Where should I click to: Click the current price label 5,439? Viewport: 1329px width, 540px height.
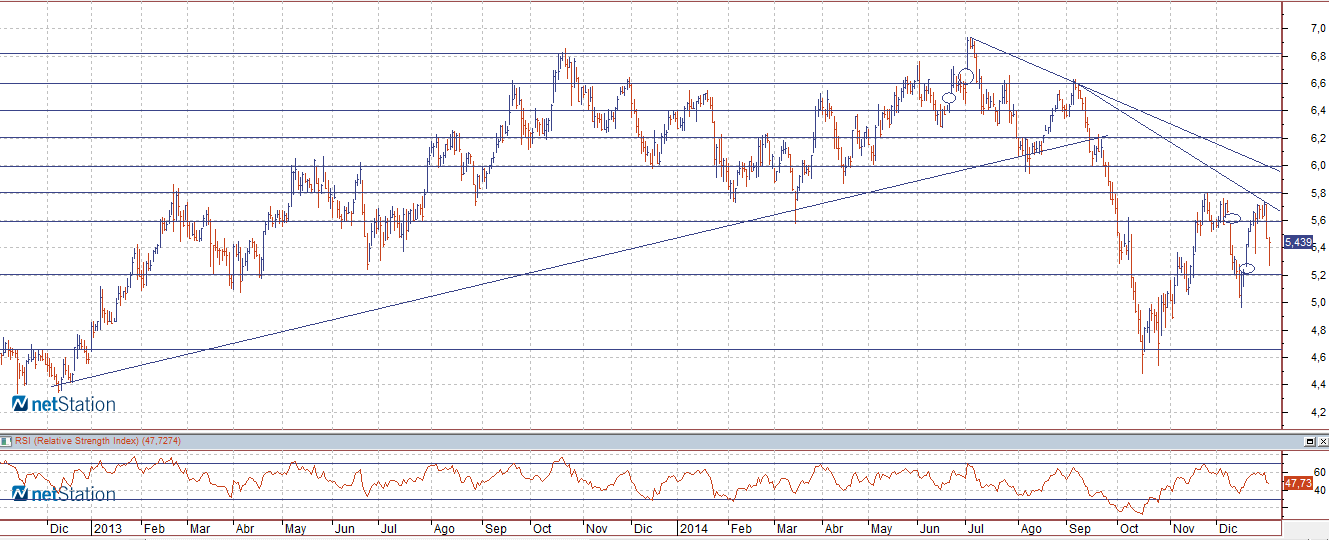pyautogui.click(x=1298, y=241)
